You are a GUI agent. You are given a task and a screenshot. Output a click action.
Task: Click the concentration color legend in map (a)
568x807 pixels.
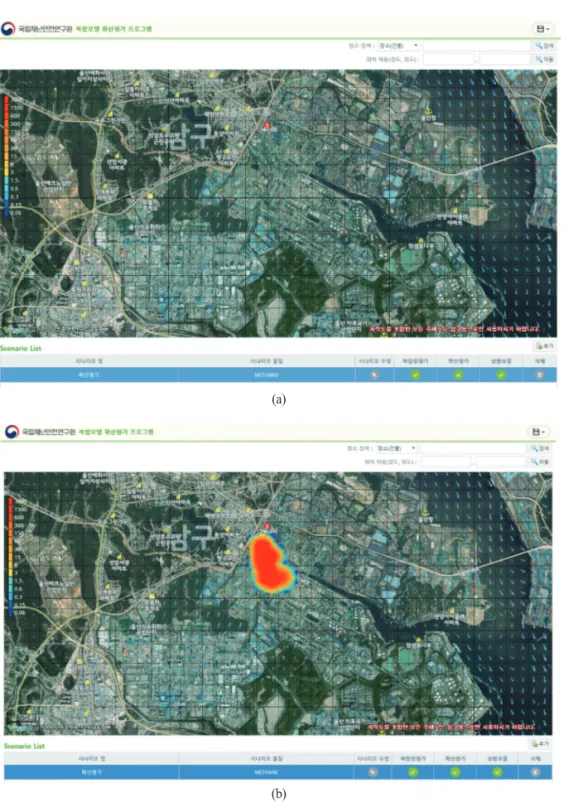(x=7, y=154)
